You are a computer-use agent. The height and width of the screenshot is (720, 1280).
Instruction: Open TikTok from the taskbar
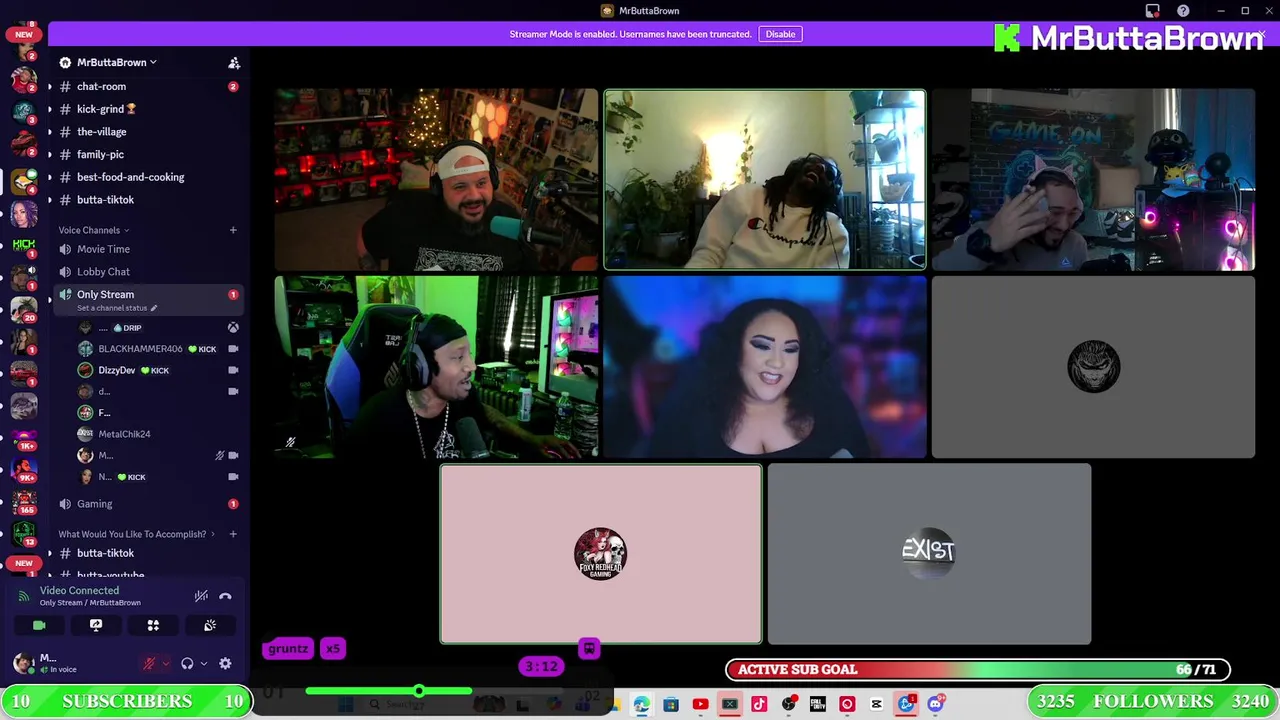(759, 705)
